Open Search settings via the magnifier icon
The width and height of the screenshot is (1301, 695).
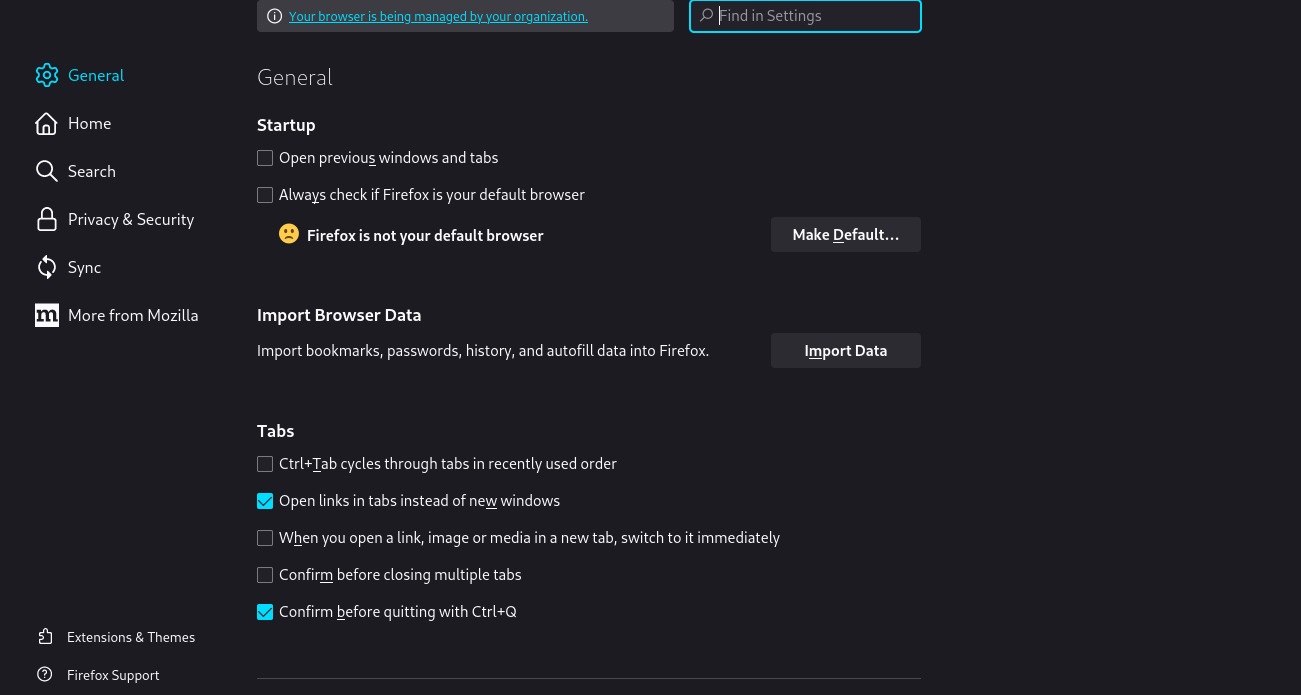[46, 171]
